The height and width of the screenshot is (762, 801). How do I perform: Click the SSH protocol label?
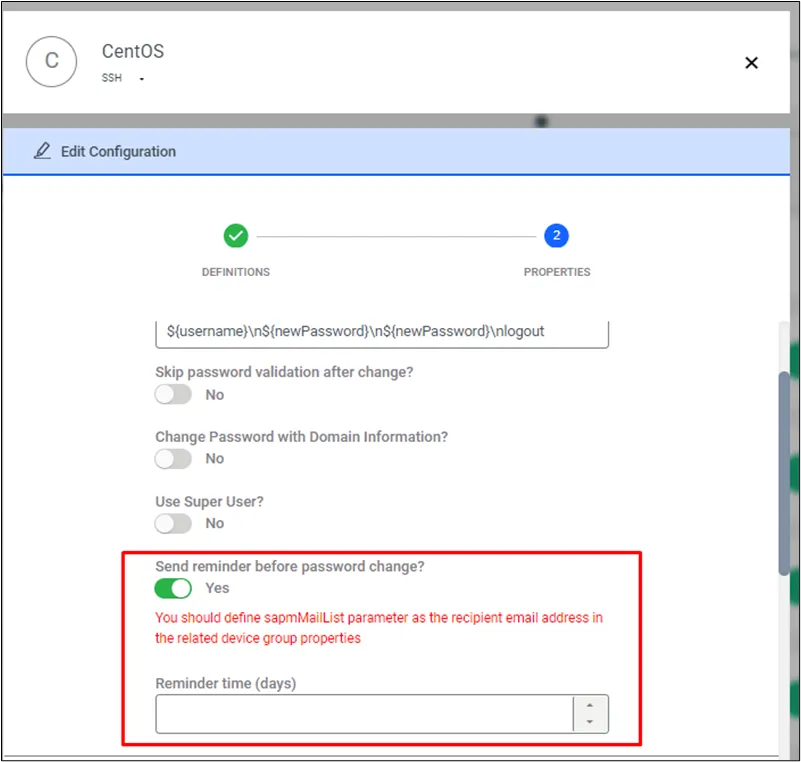tap(112, 78)
